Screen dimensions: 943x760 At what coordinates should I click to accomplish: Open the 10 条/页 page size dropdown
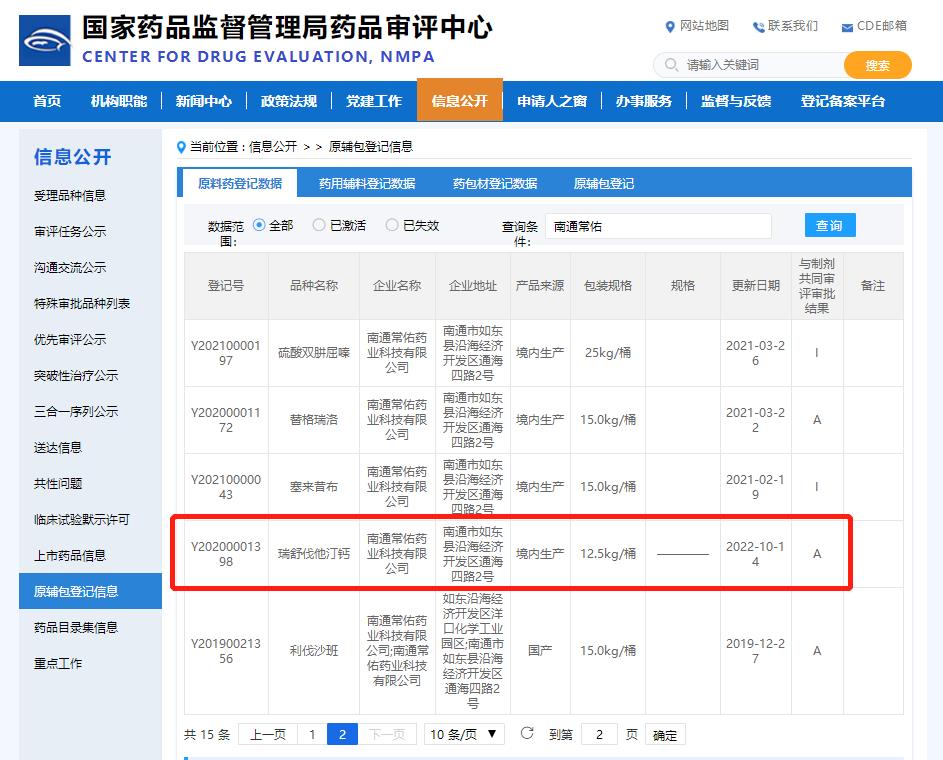pyautogui.click(x=464, y=734)
